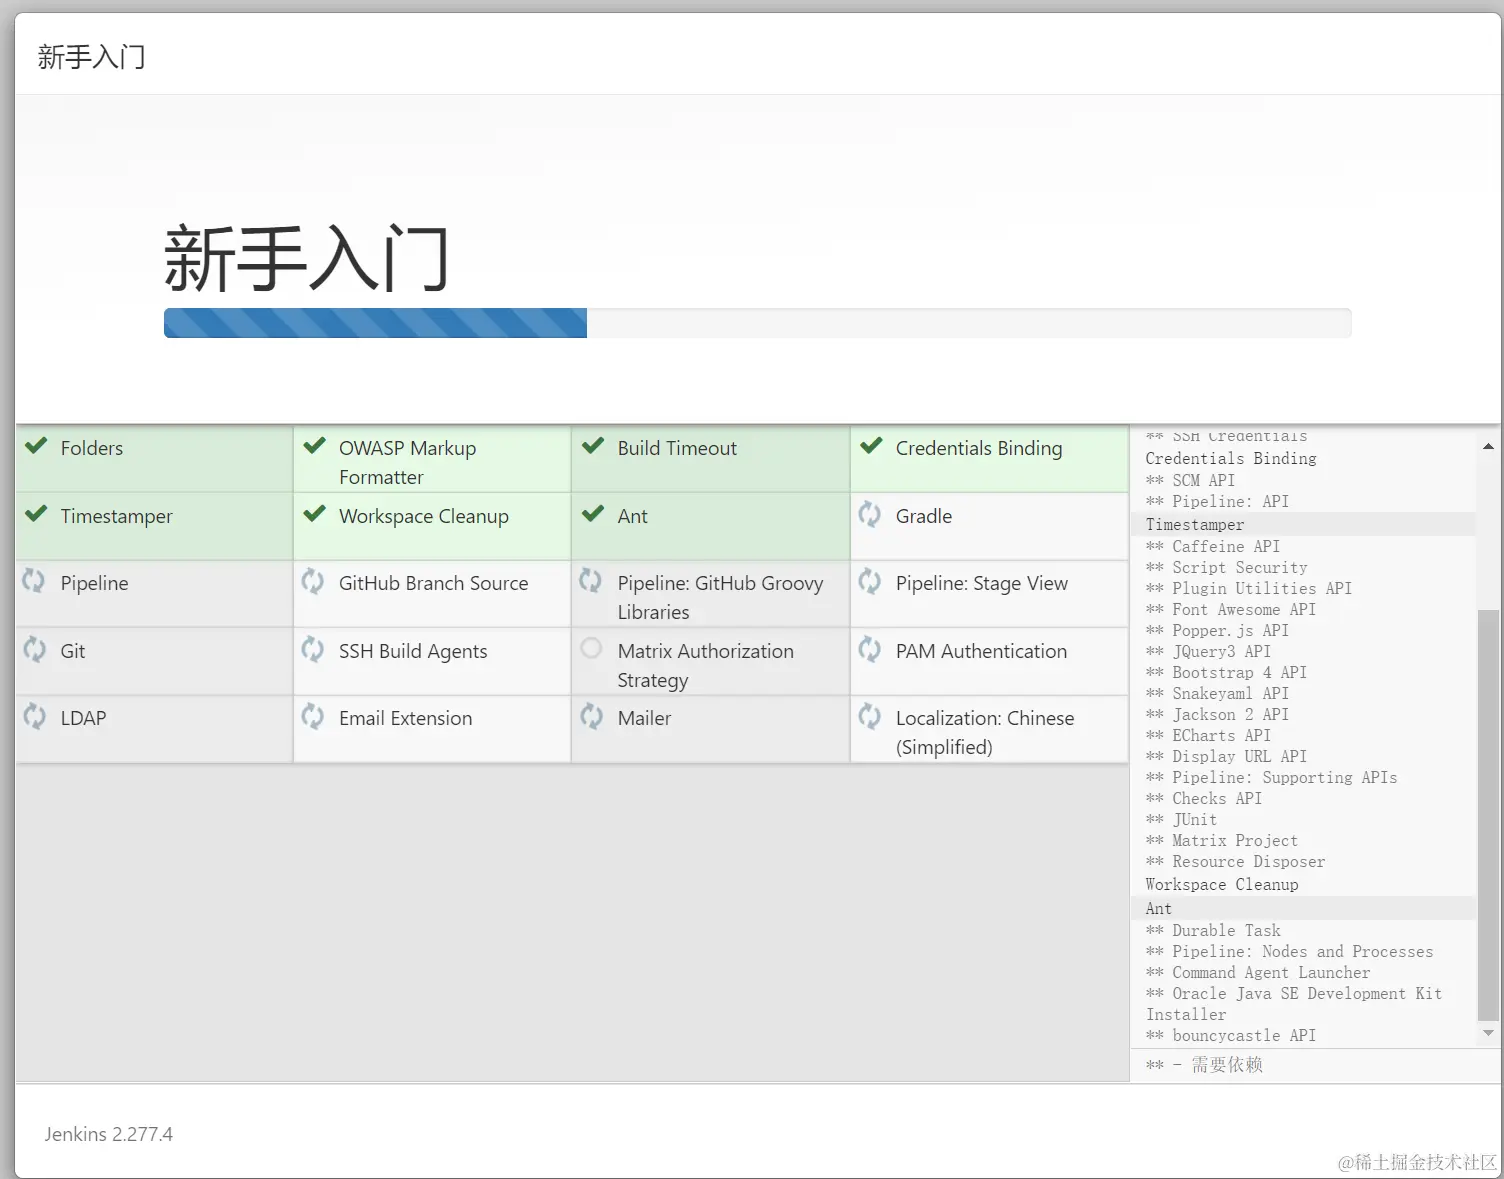This screenshot has height=1179, width=1504.
Task: Click the 新手入门 dialog title at top
Action: point(91,56)
